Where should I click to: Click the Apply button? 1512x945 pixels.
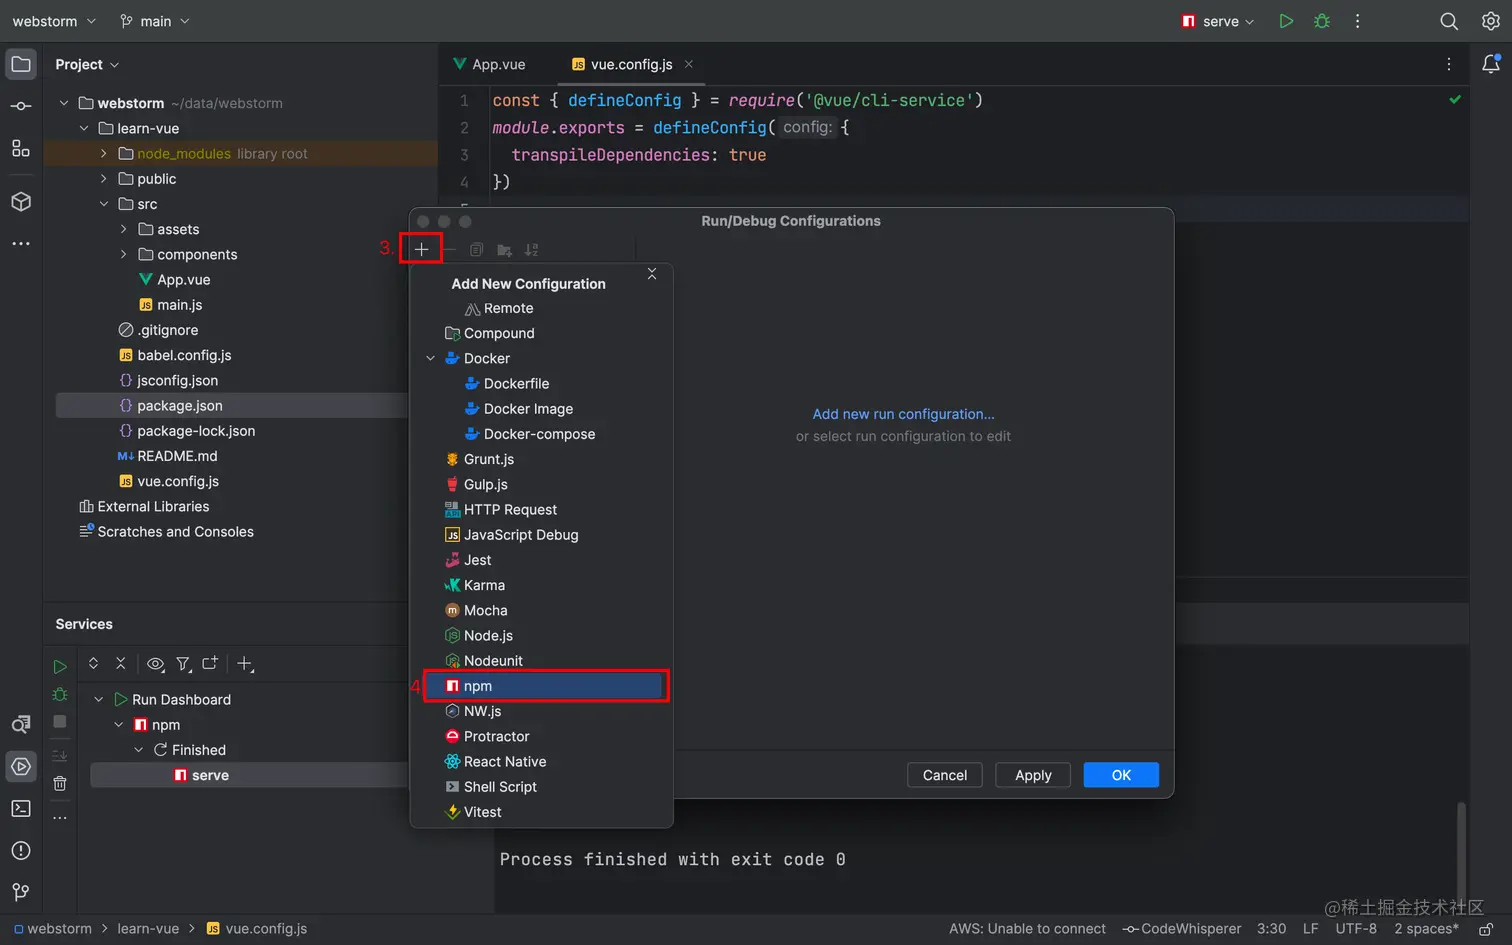coord(1033,775)
